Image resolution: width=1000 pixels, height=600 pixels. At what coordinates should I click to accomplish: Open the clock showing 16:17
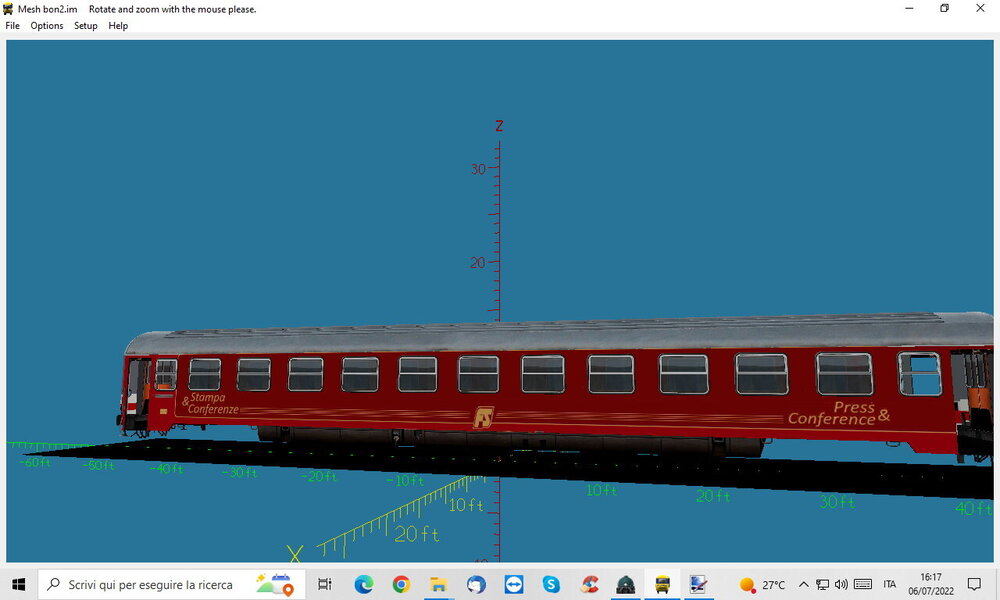930,584
